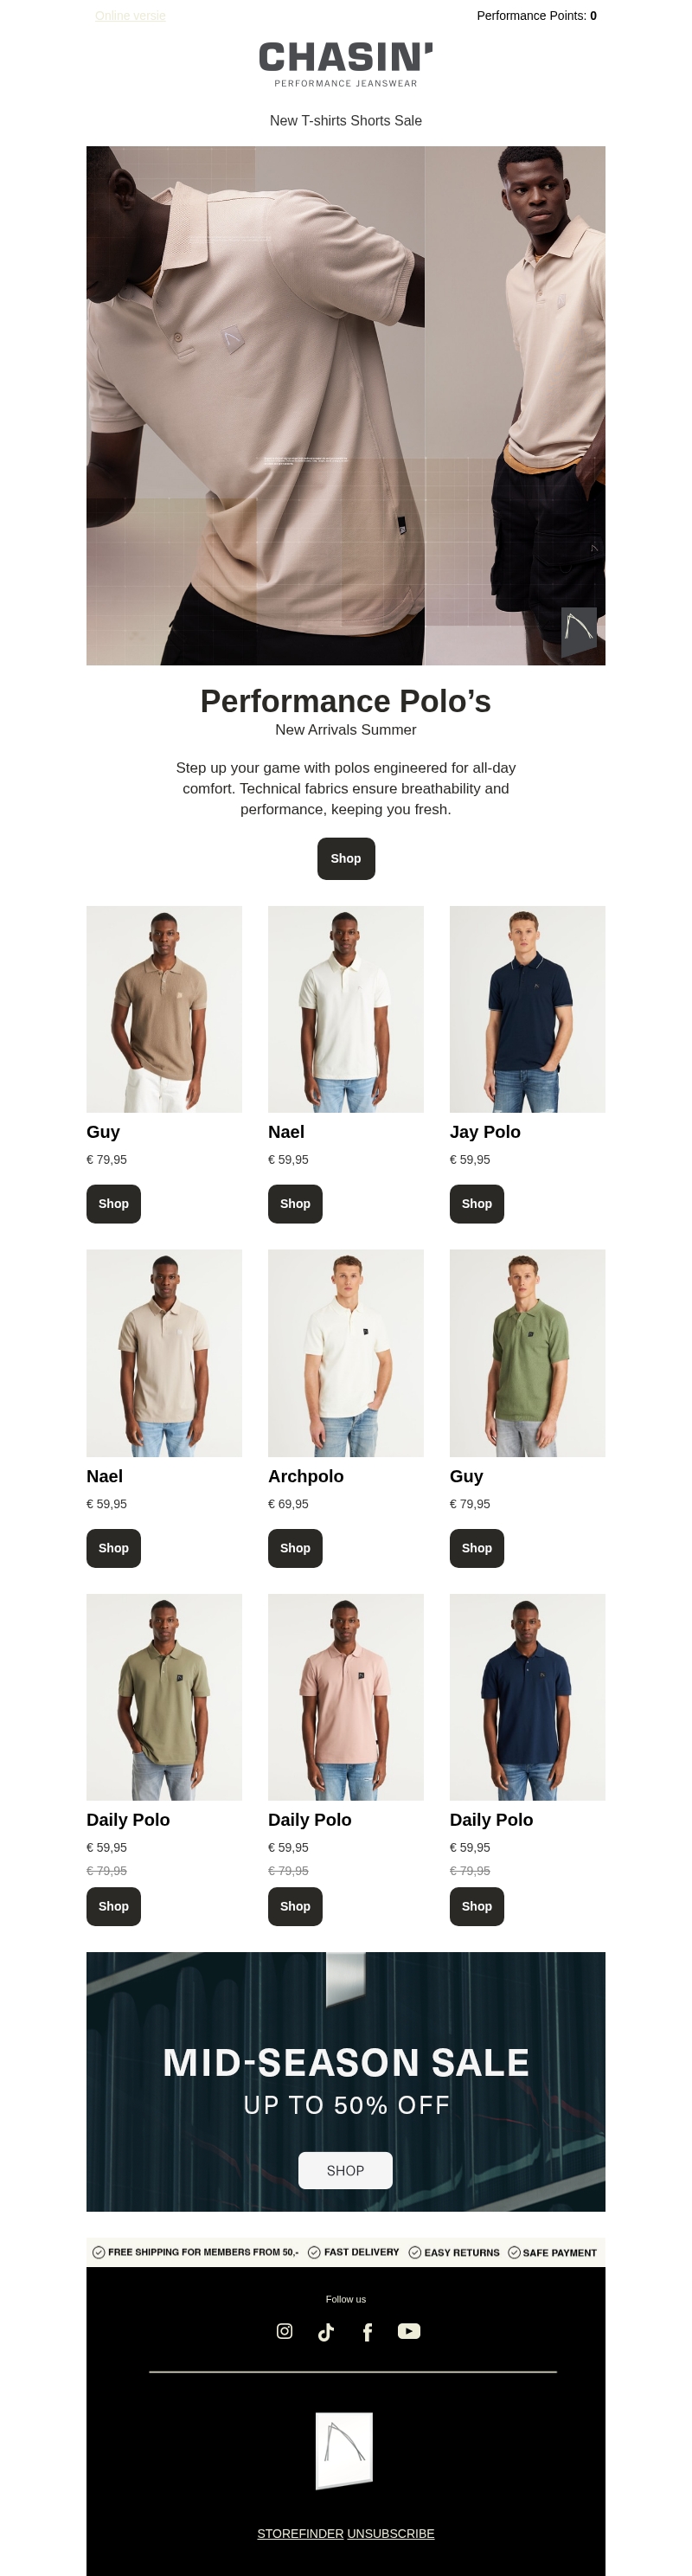The image size is (692, 2576).
Task: Click the Shop button under Archpolo
Action: click(x=295, y=1548)
